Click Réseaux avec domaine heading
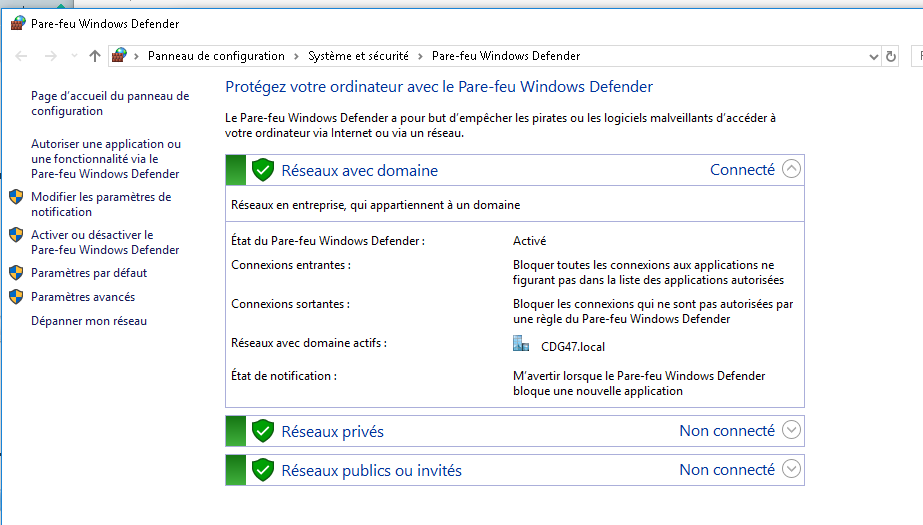 (360, 171)
